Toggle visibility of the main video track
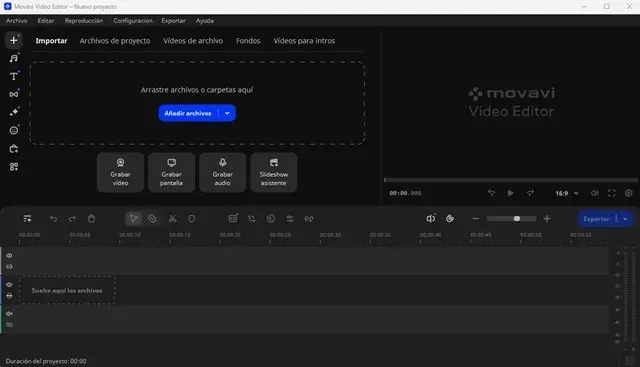The width and height of the screenshot is (640, 367). (x=9, y=285)
